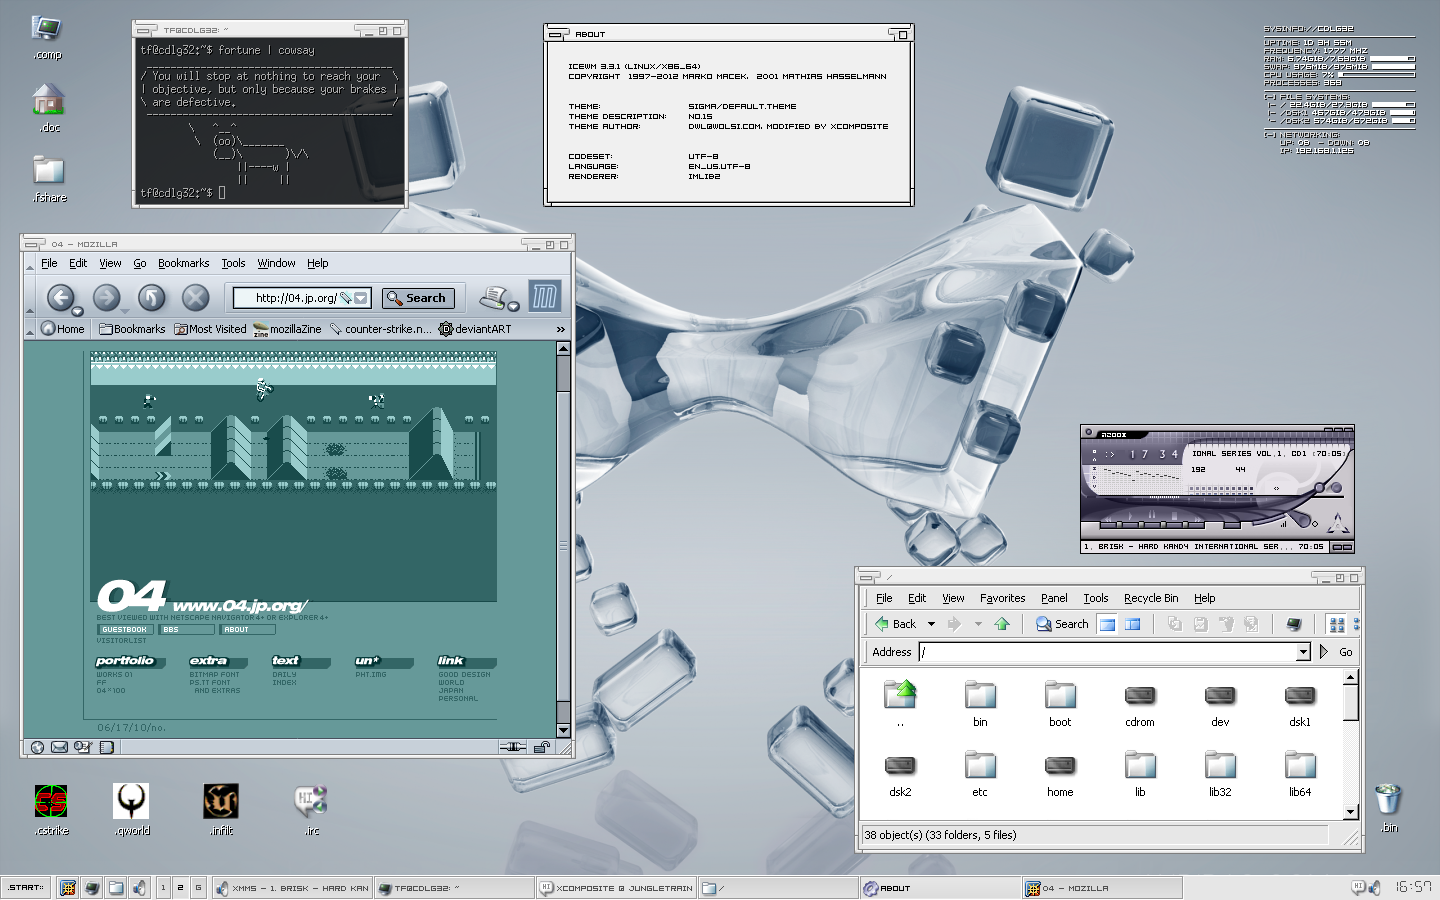Click the up-one-level green arrow in the file manager
1440x900 pixels.
(x=1002, y=624)
